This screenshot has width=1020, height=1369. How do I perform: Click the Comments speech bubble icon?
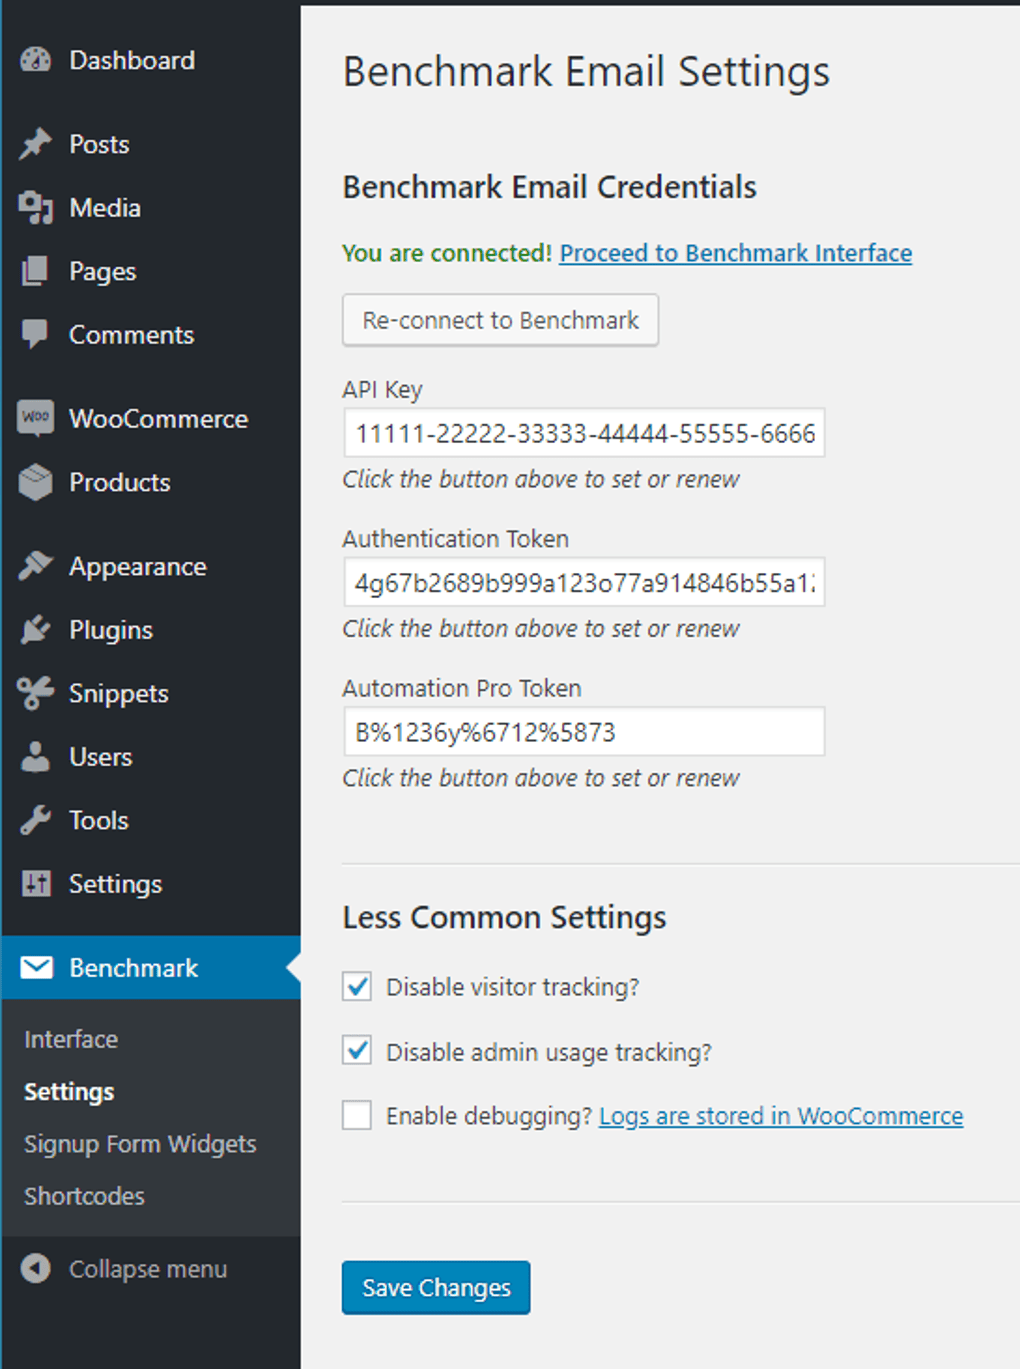(36, 334)
